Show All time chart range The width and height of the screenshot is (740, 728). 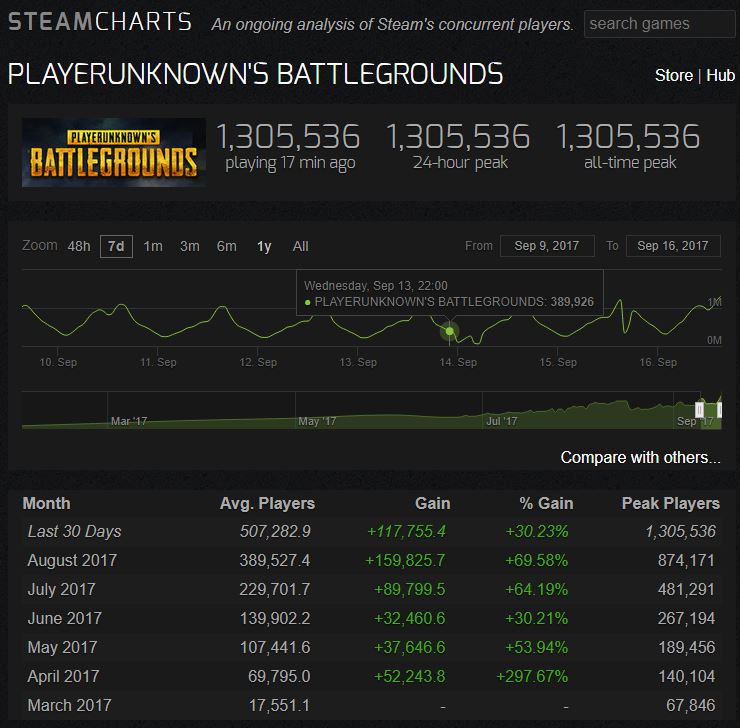click(301, 246)
